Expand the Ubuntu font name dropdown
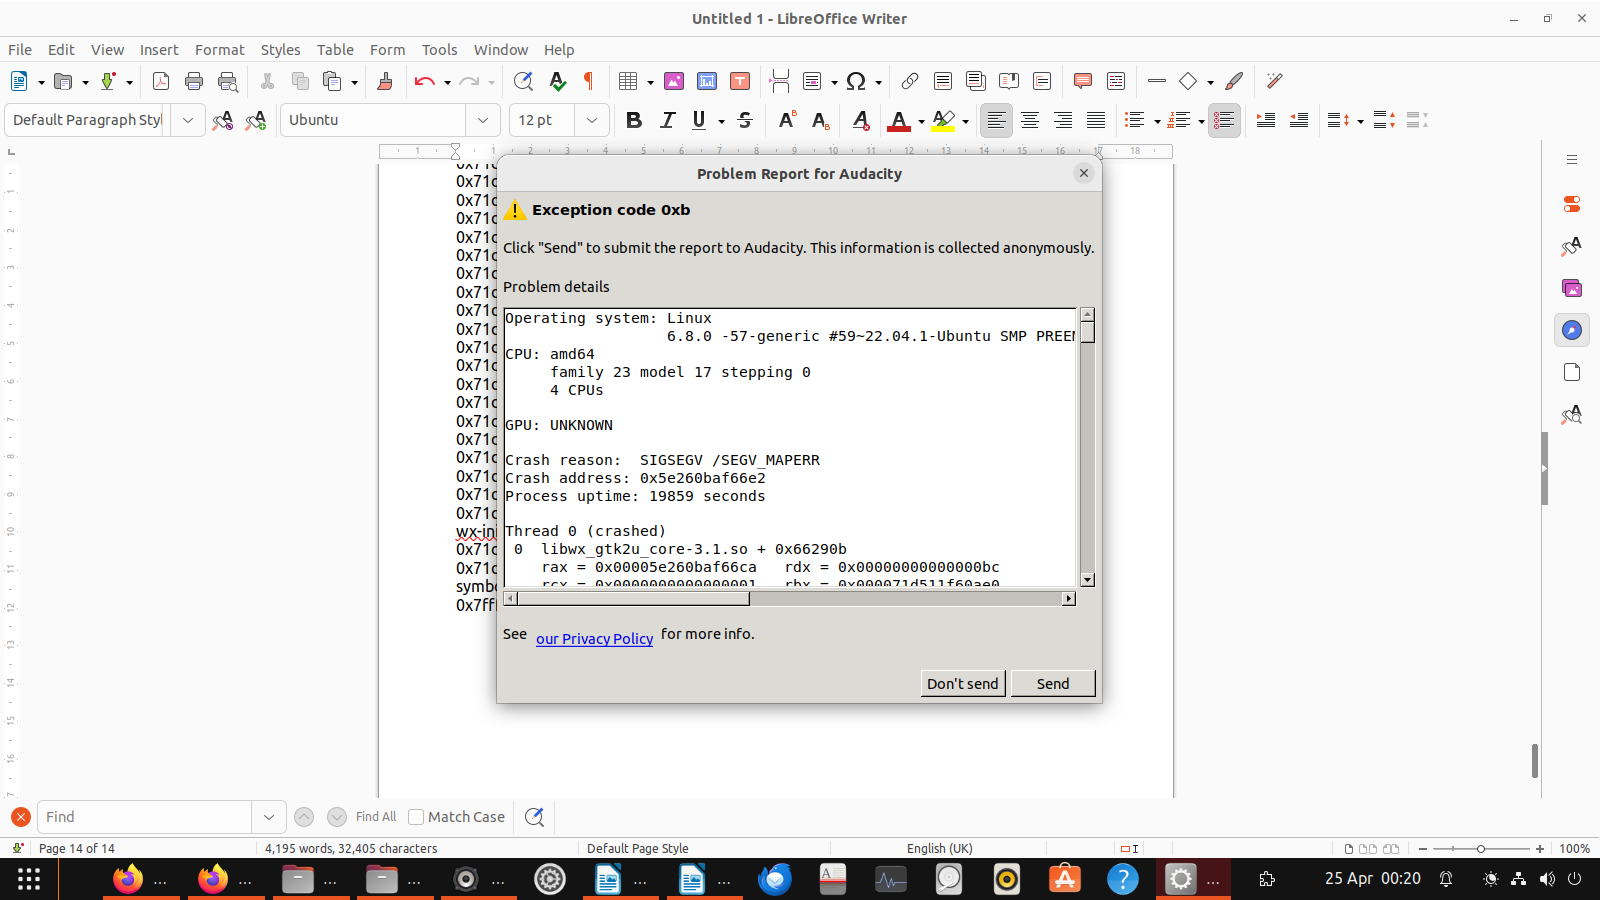 pos(482,120)
